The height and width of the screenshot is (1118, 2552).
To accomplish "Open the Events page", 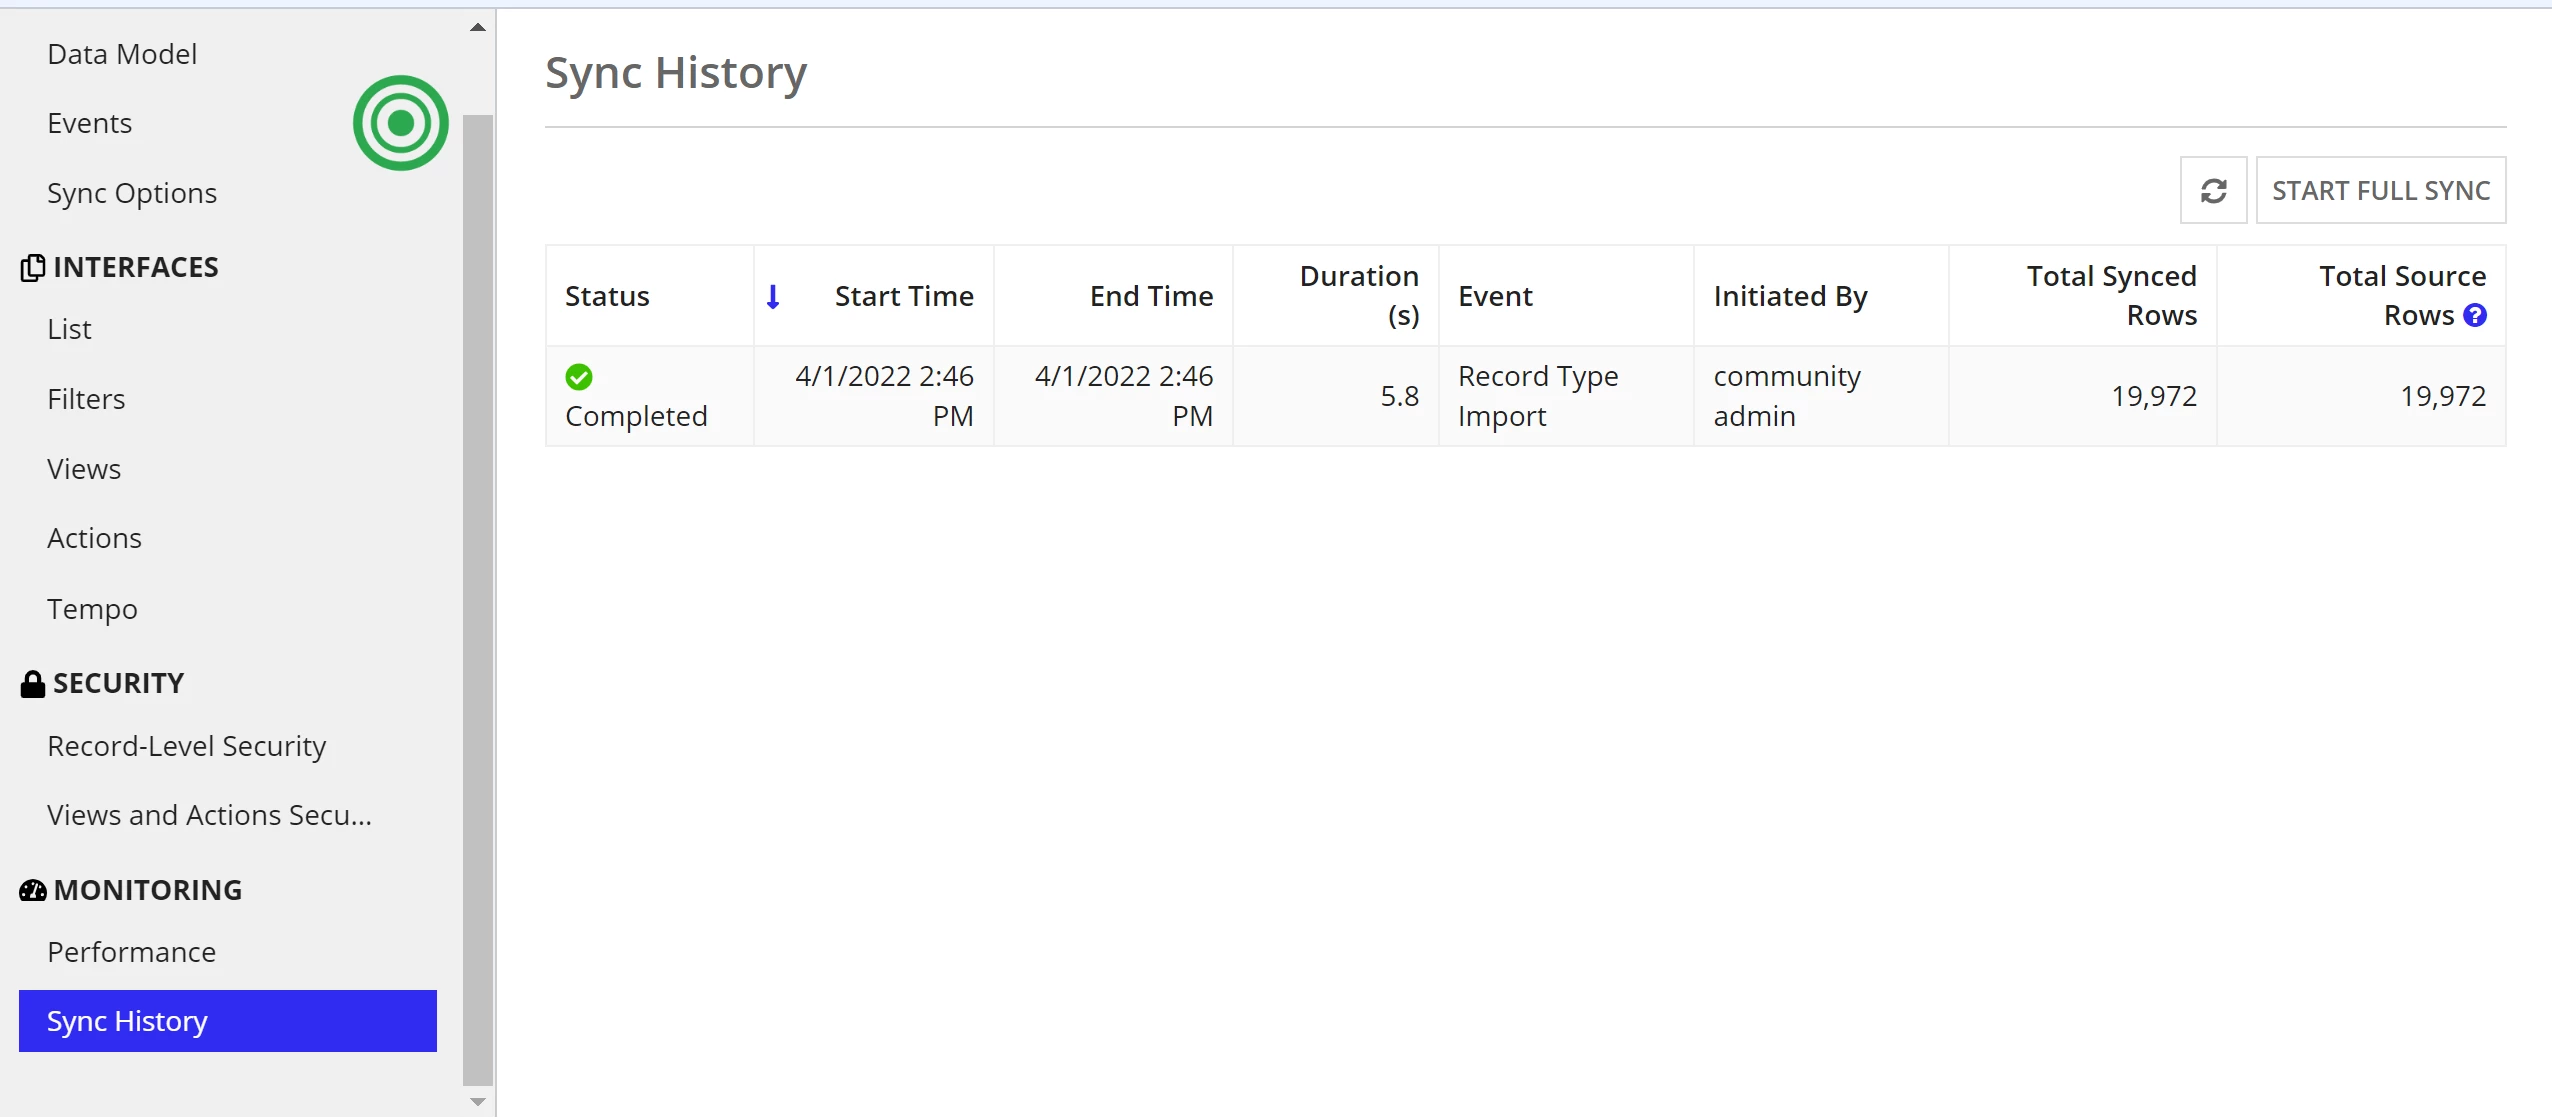I will pyautogui.click(x=90, y=123).
